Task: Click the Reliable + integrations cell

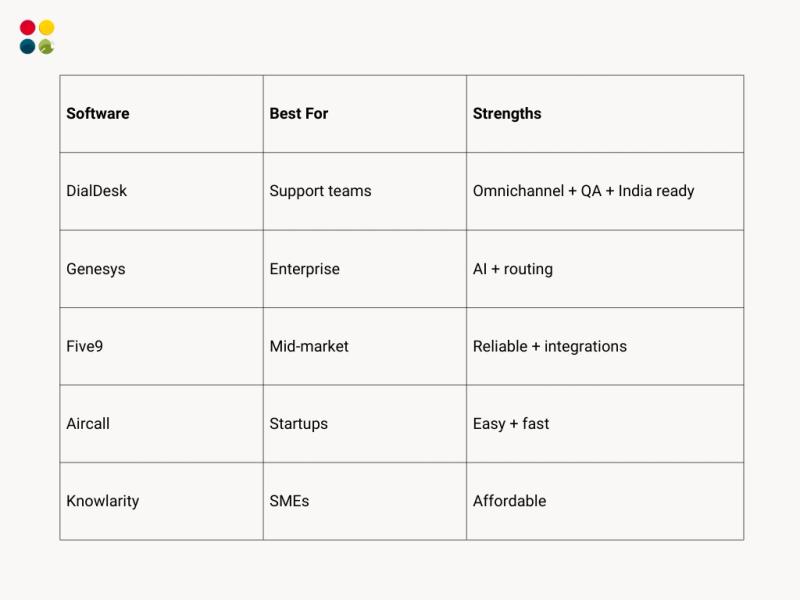Action: tap(605, 346)
